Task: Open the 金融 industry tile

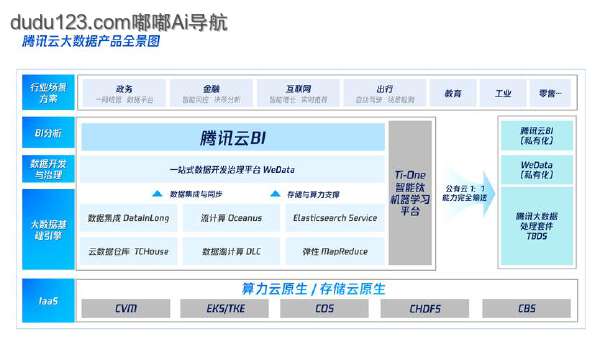Action: point(211,93)
